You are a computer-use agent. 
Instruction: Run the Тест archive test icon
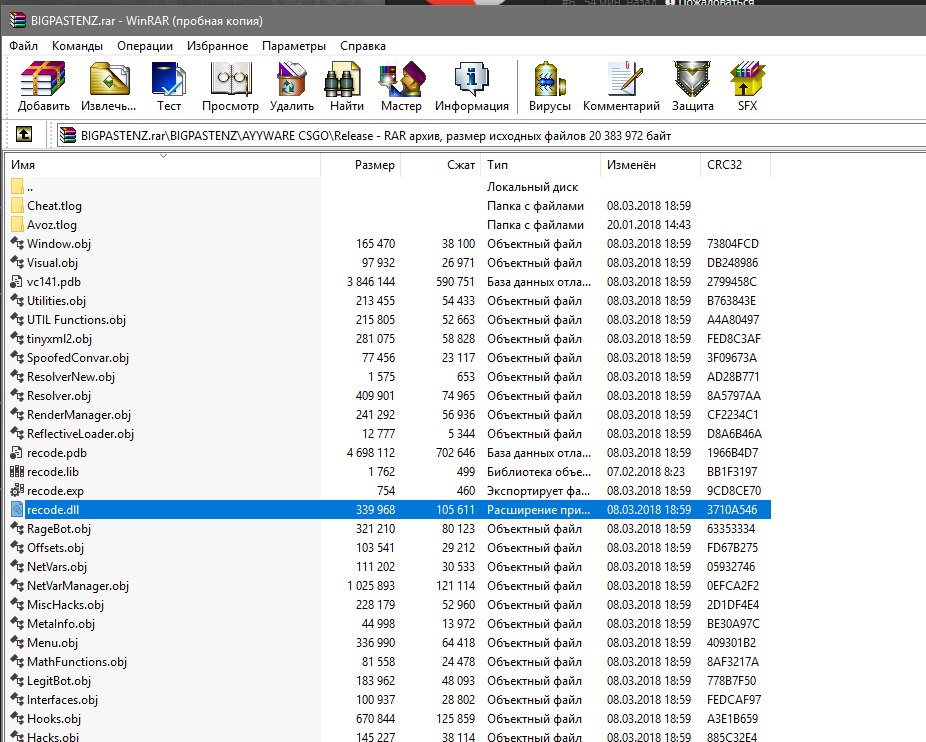tap(168, 79)
